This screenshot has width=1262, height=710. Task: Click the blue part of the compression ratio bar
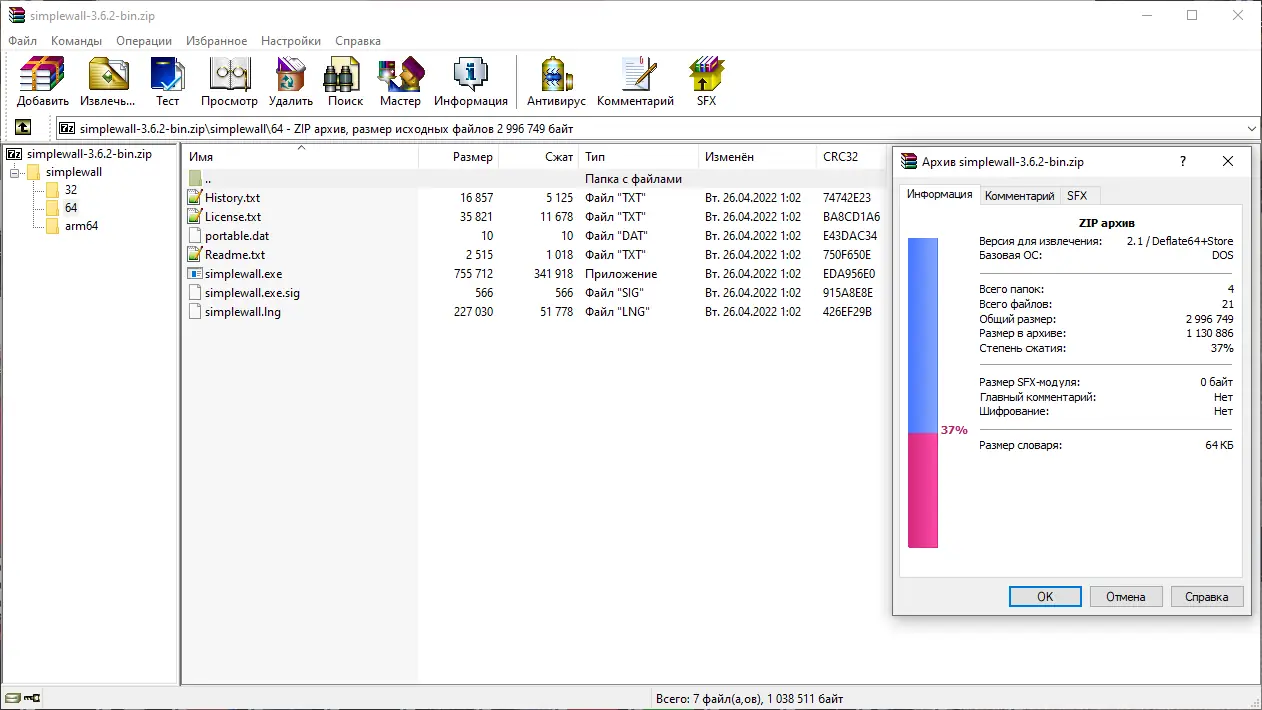923,335
